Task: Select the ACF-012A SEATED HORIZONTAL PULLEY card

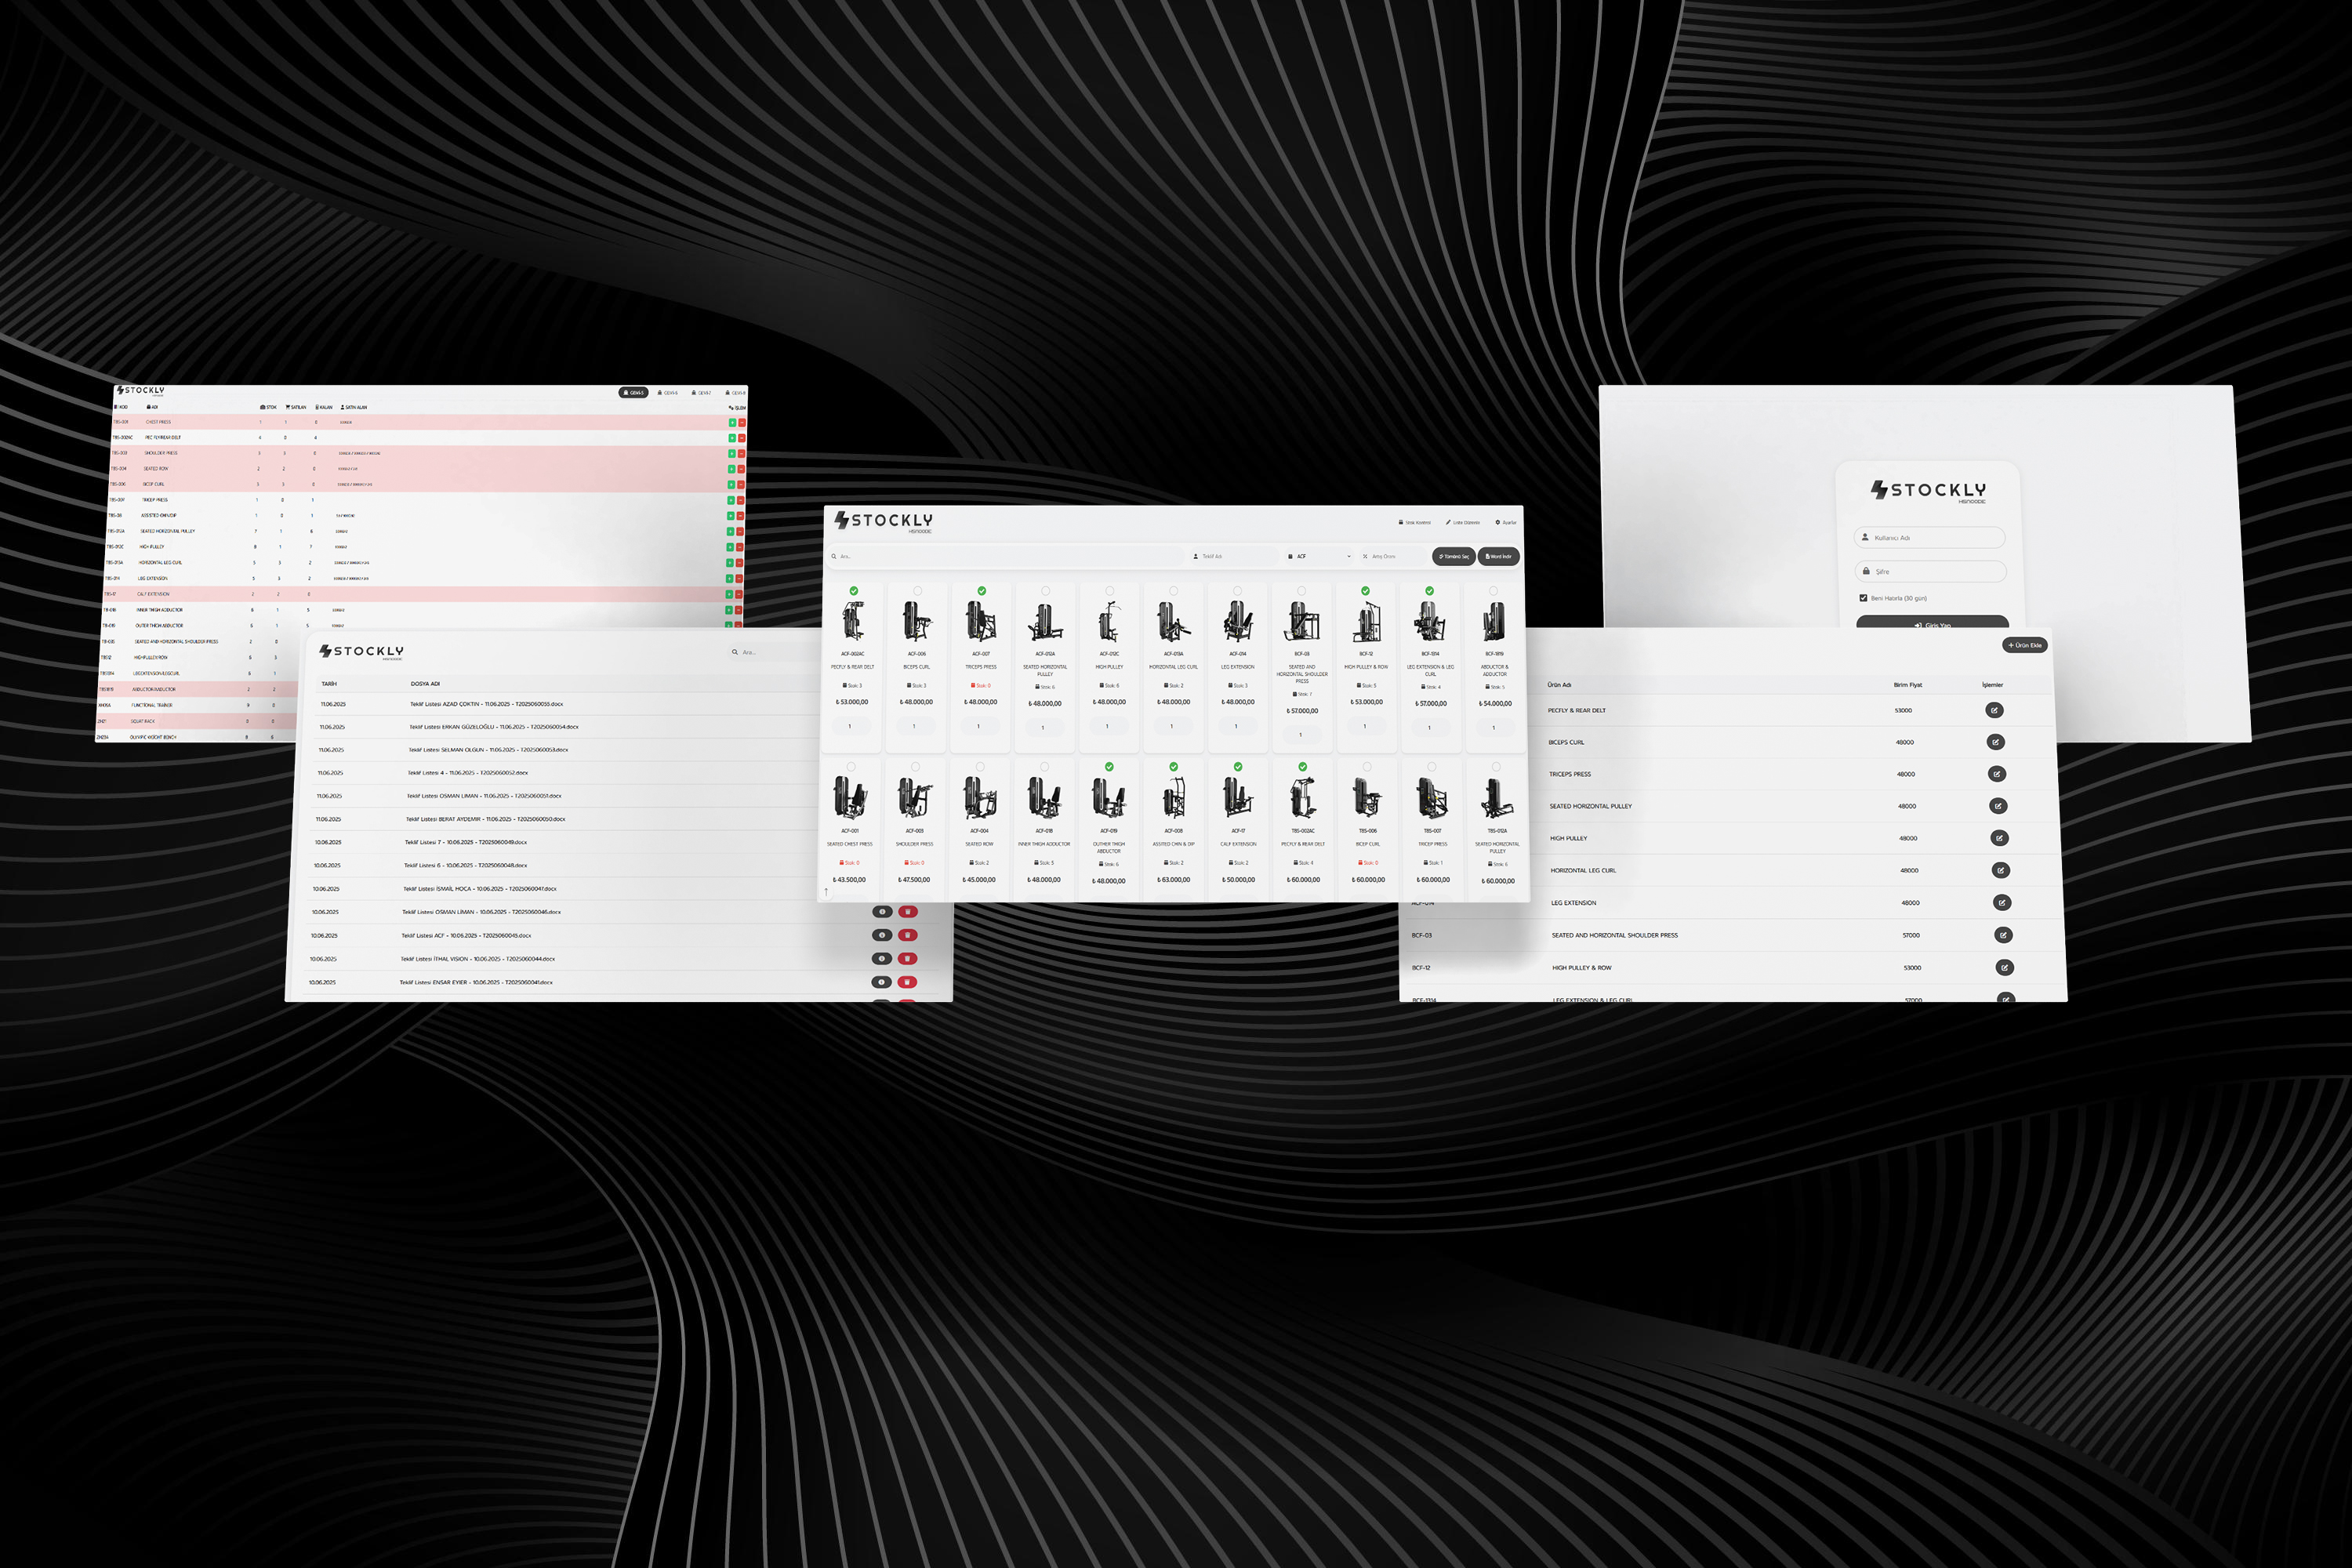Action: pyautogui.click(x=1045, y=591)
